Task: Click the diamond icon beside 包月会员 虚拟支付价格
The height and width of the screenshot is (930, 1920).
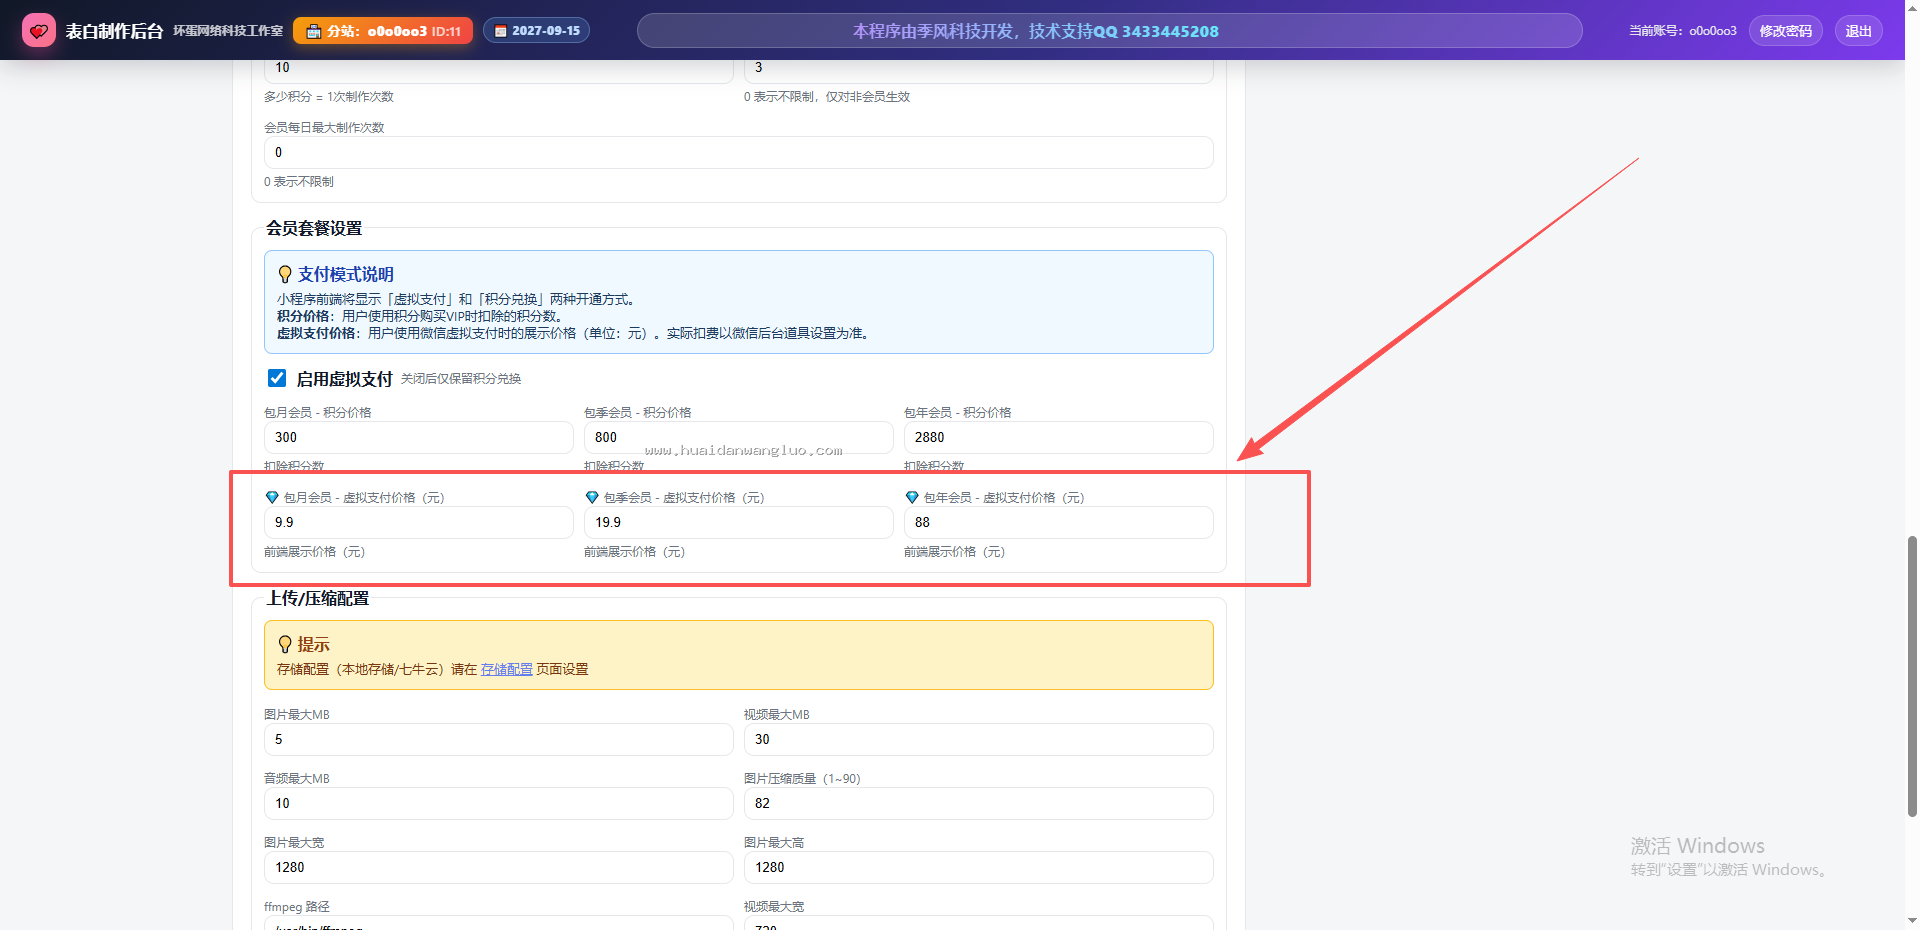Action: tap(272, 497)
